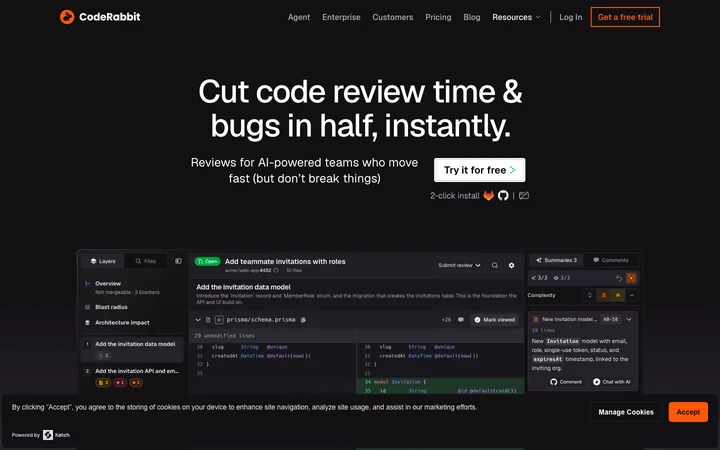This screenshot has height=450, width=720.
Task: Click the Log In link
Action: coord(570,17)
